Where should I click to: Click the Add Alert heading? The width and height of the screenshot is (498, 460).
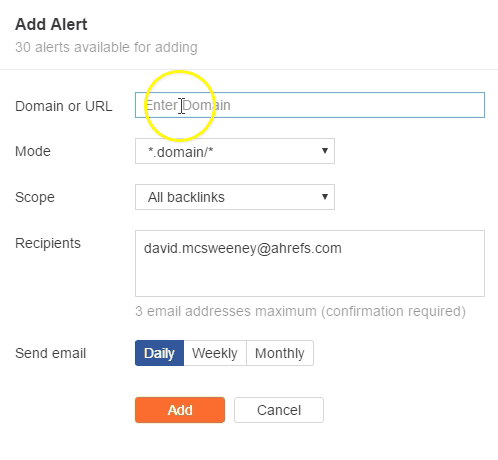pyautogui.click(x=51, y=24)
